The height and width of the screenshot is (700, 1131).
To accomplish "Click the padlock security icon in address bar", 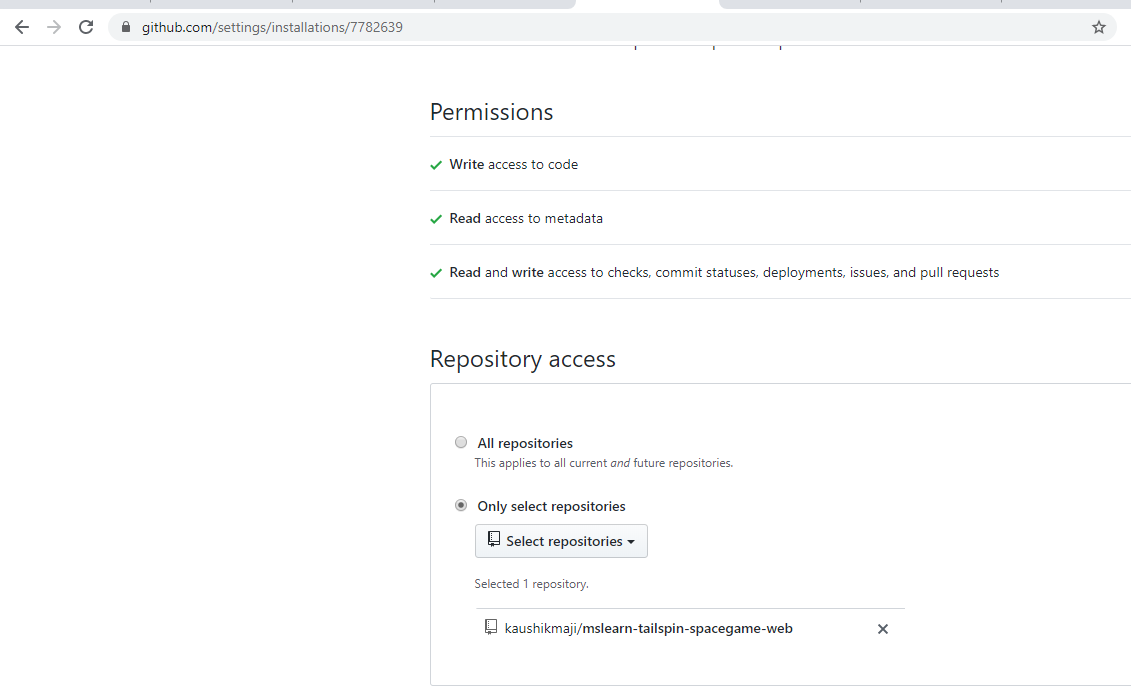I will tap(125, 27).
